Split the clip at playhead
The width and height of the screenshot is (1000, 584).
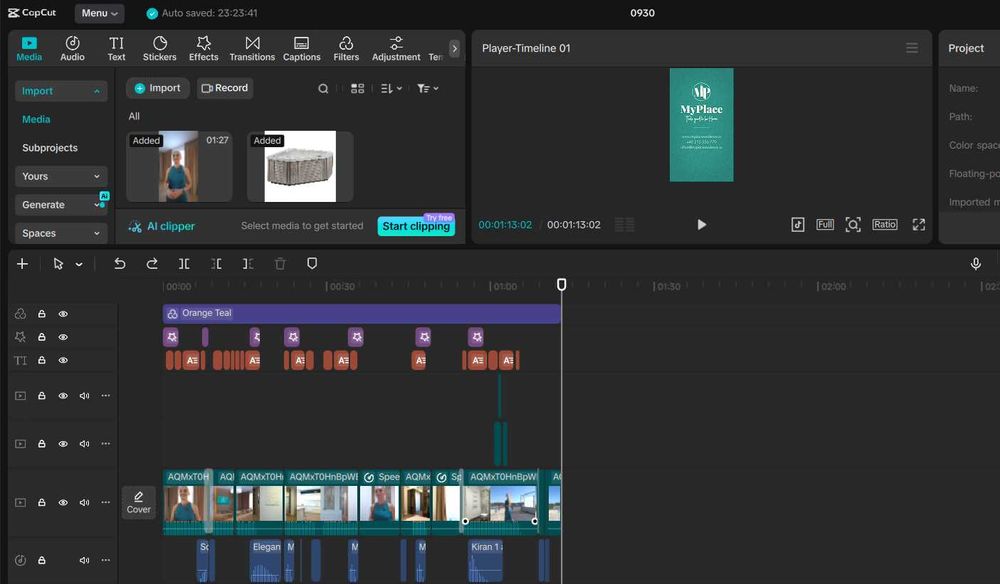(x=184, y=263)
